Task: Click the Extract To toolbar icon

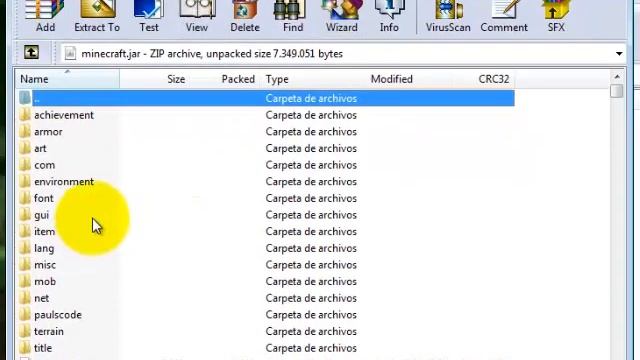Action: [97, 16]
